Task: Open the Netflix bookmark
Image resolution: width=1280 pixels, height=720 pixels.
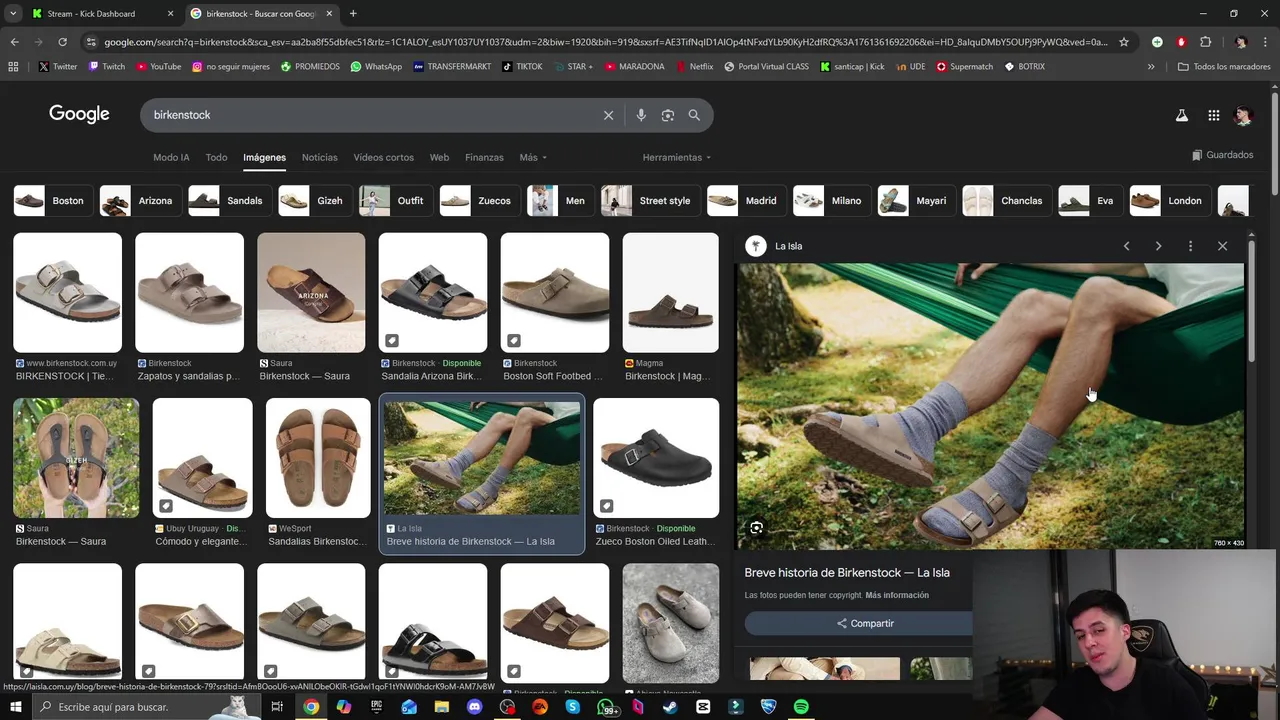Action: point(694,67)
